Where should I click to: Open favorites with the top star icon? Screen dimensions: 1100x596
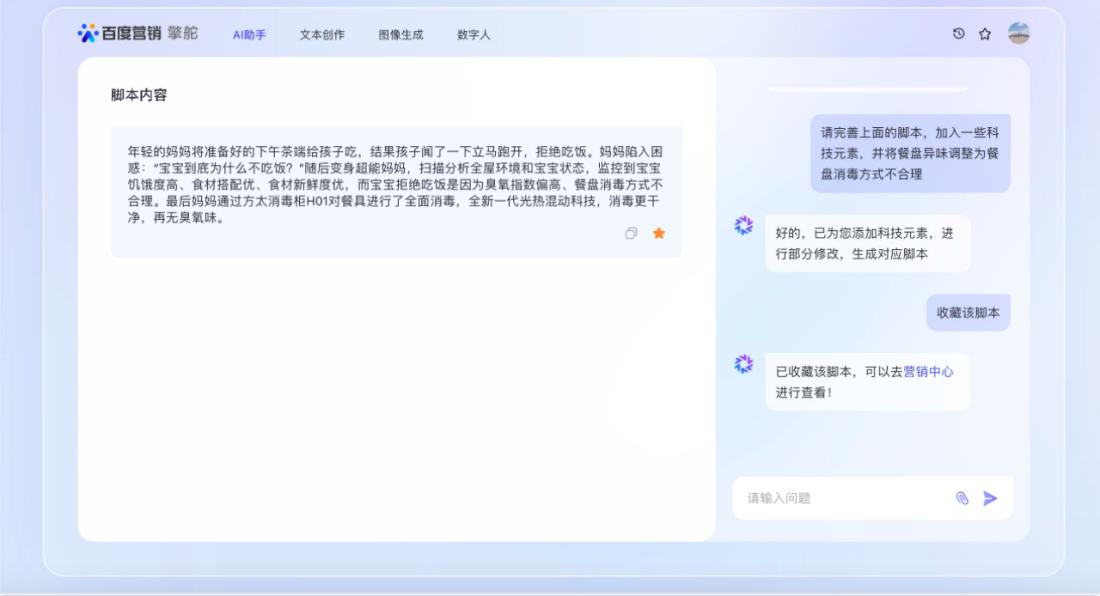pos(985,34)
